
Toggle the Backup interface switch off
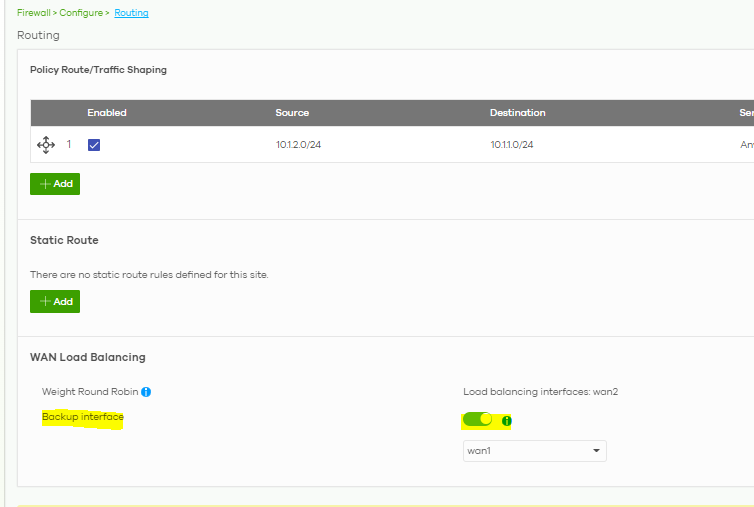coord(478,420)
